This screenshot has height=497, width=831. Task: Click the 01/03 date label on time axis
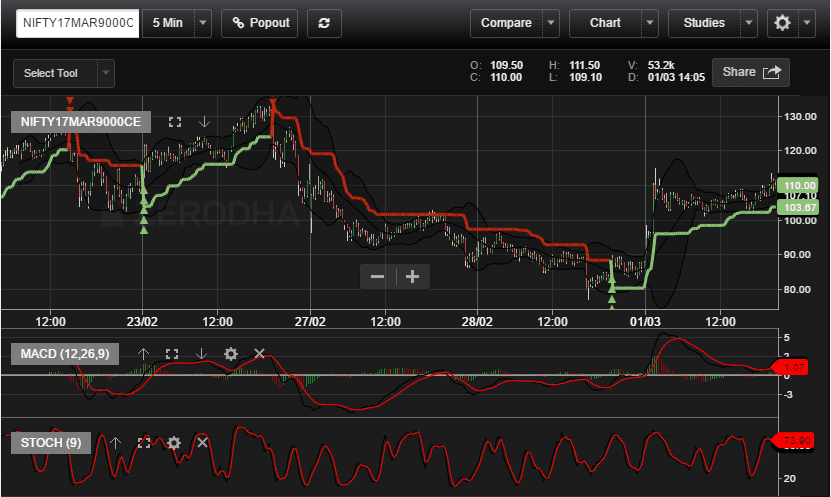coord(645,322)
